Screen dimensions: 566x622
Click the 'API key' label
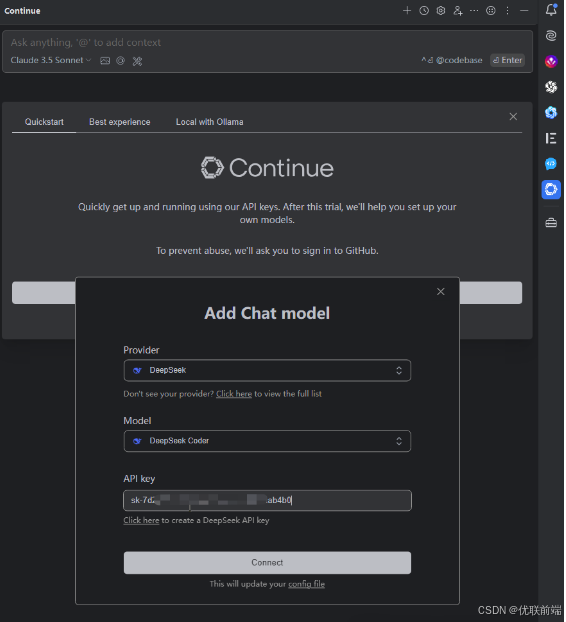[139, 479]
